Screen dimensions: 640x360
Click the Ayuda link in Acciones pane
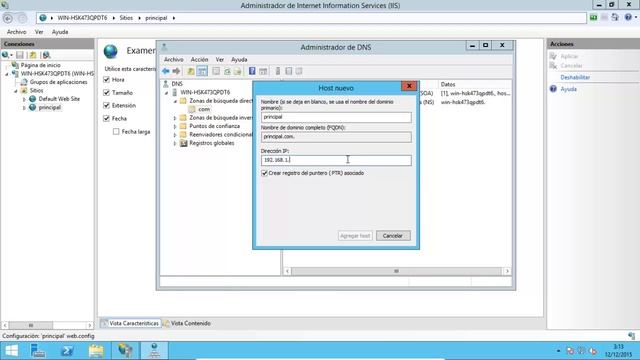[x=568, y=89]
